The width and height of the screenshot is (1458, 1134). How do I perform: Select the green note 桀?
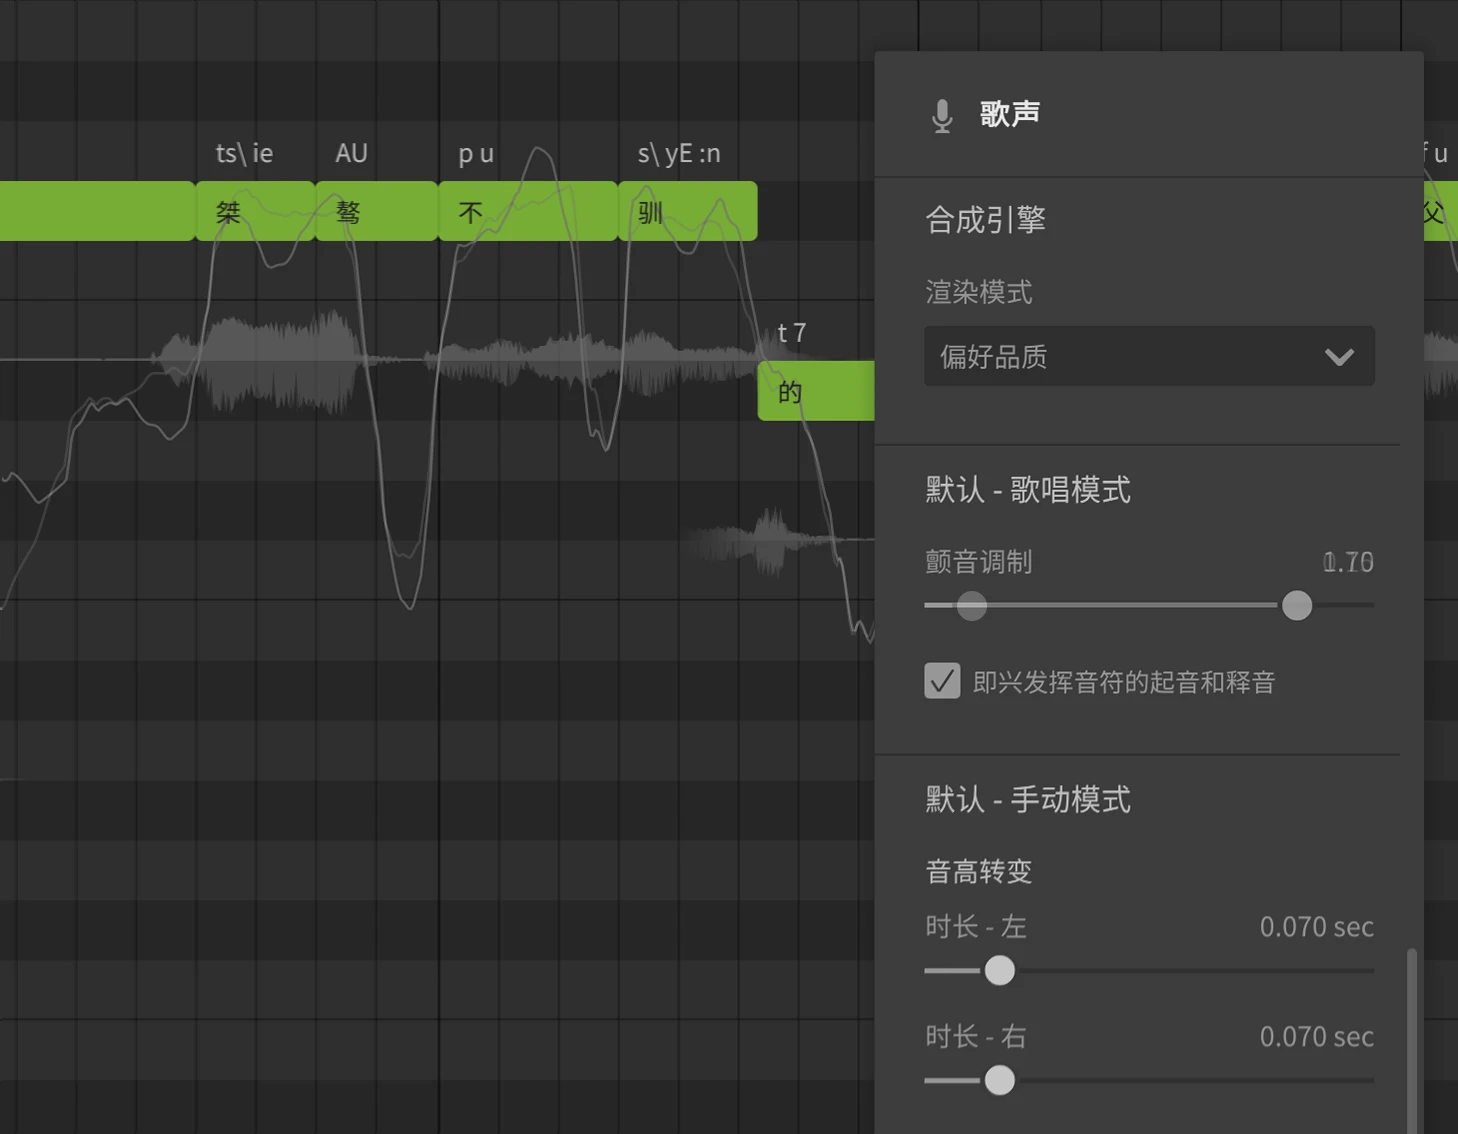[x=255, y=211]
